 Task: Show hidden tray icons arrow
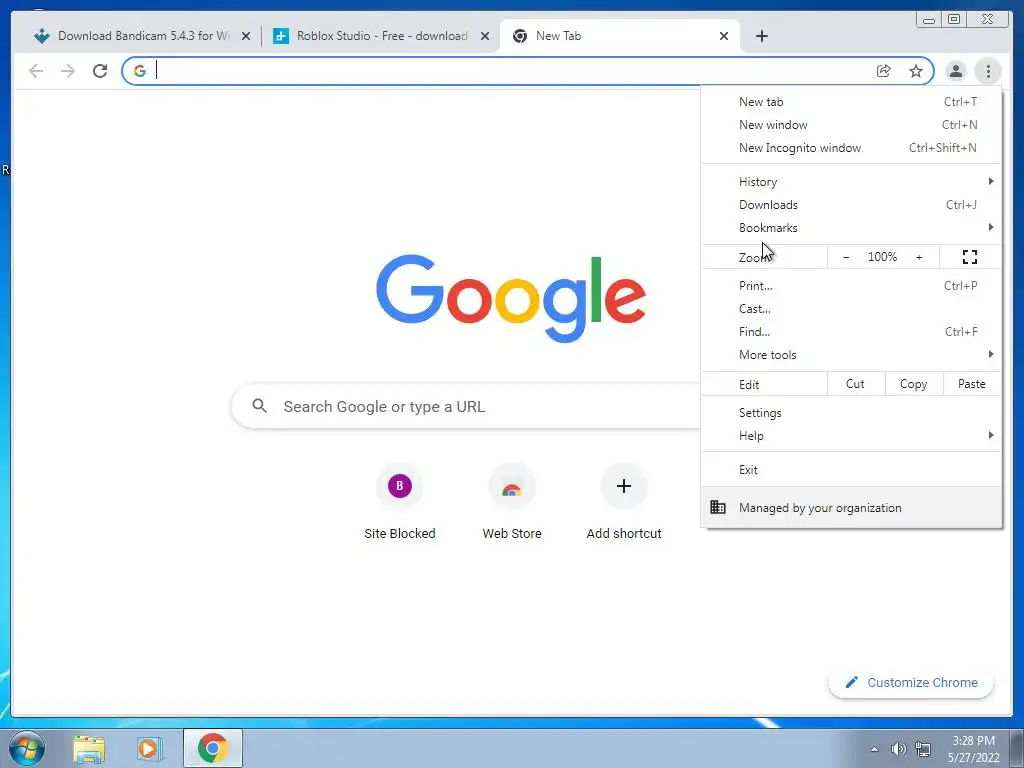pos(874,749)
